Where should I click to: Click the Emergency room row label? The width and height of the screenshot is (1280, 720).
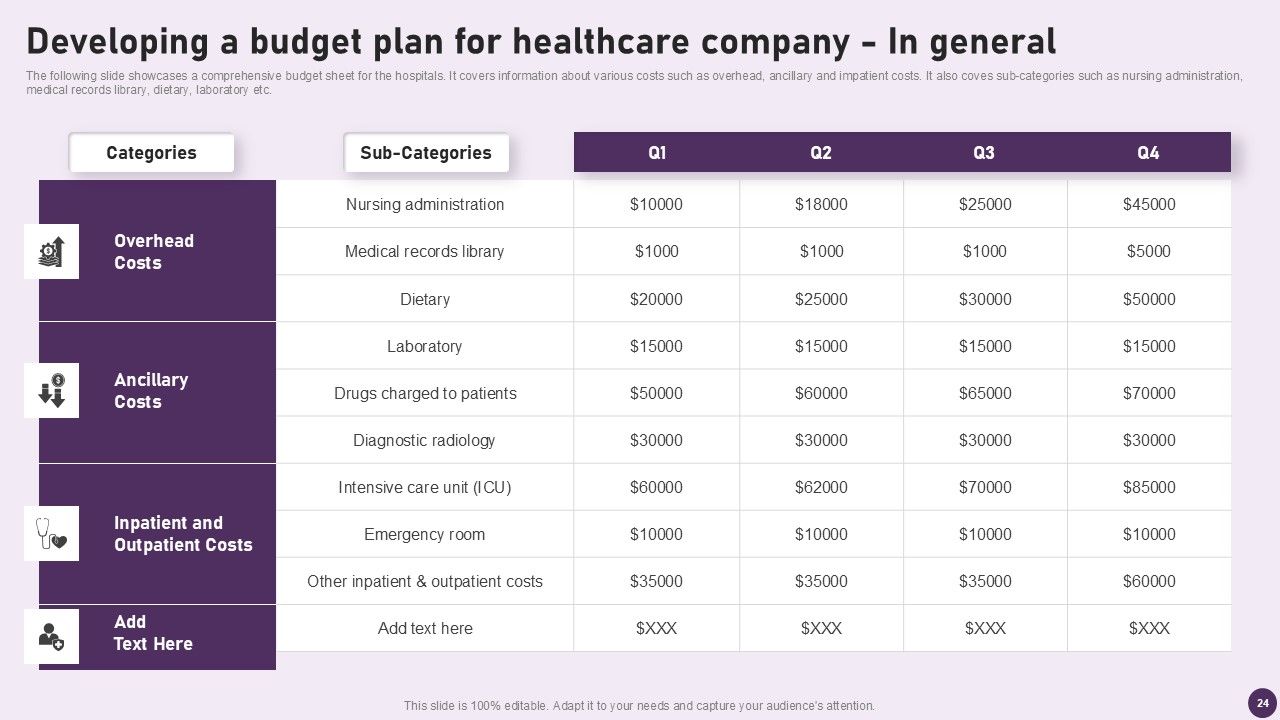point(425,534)
